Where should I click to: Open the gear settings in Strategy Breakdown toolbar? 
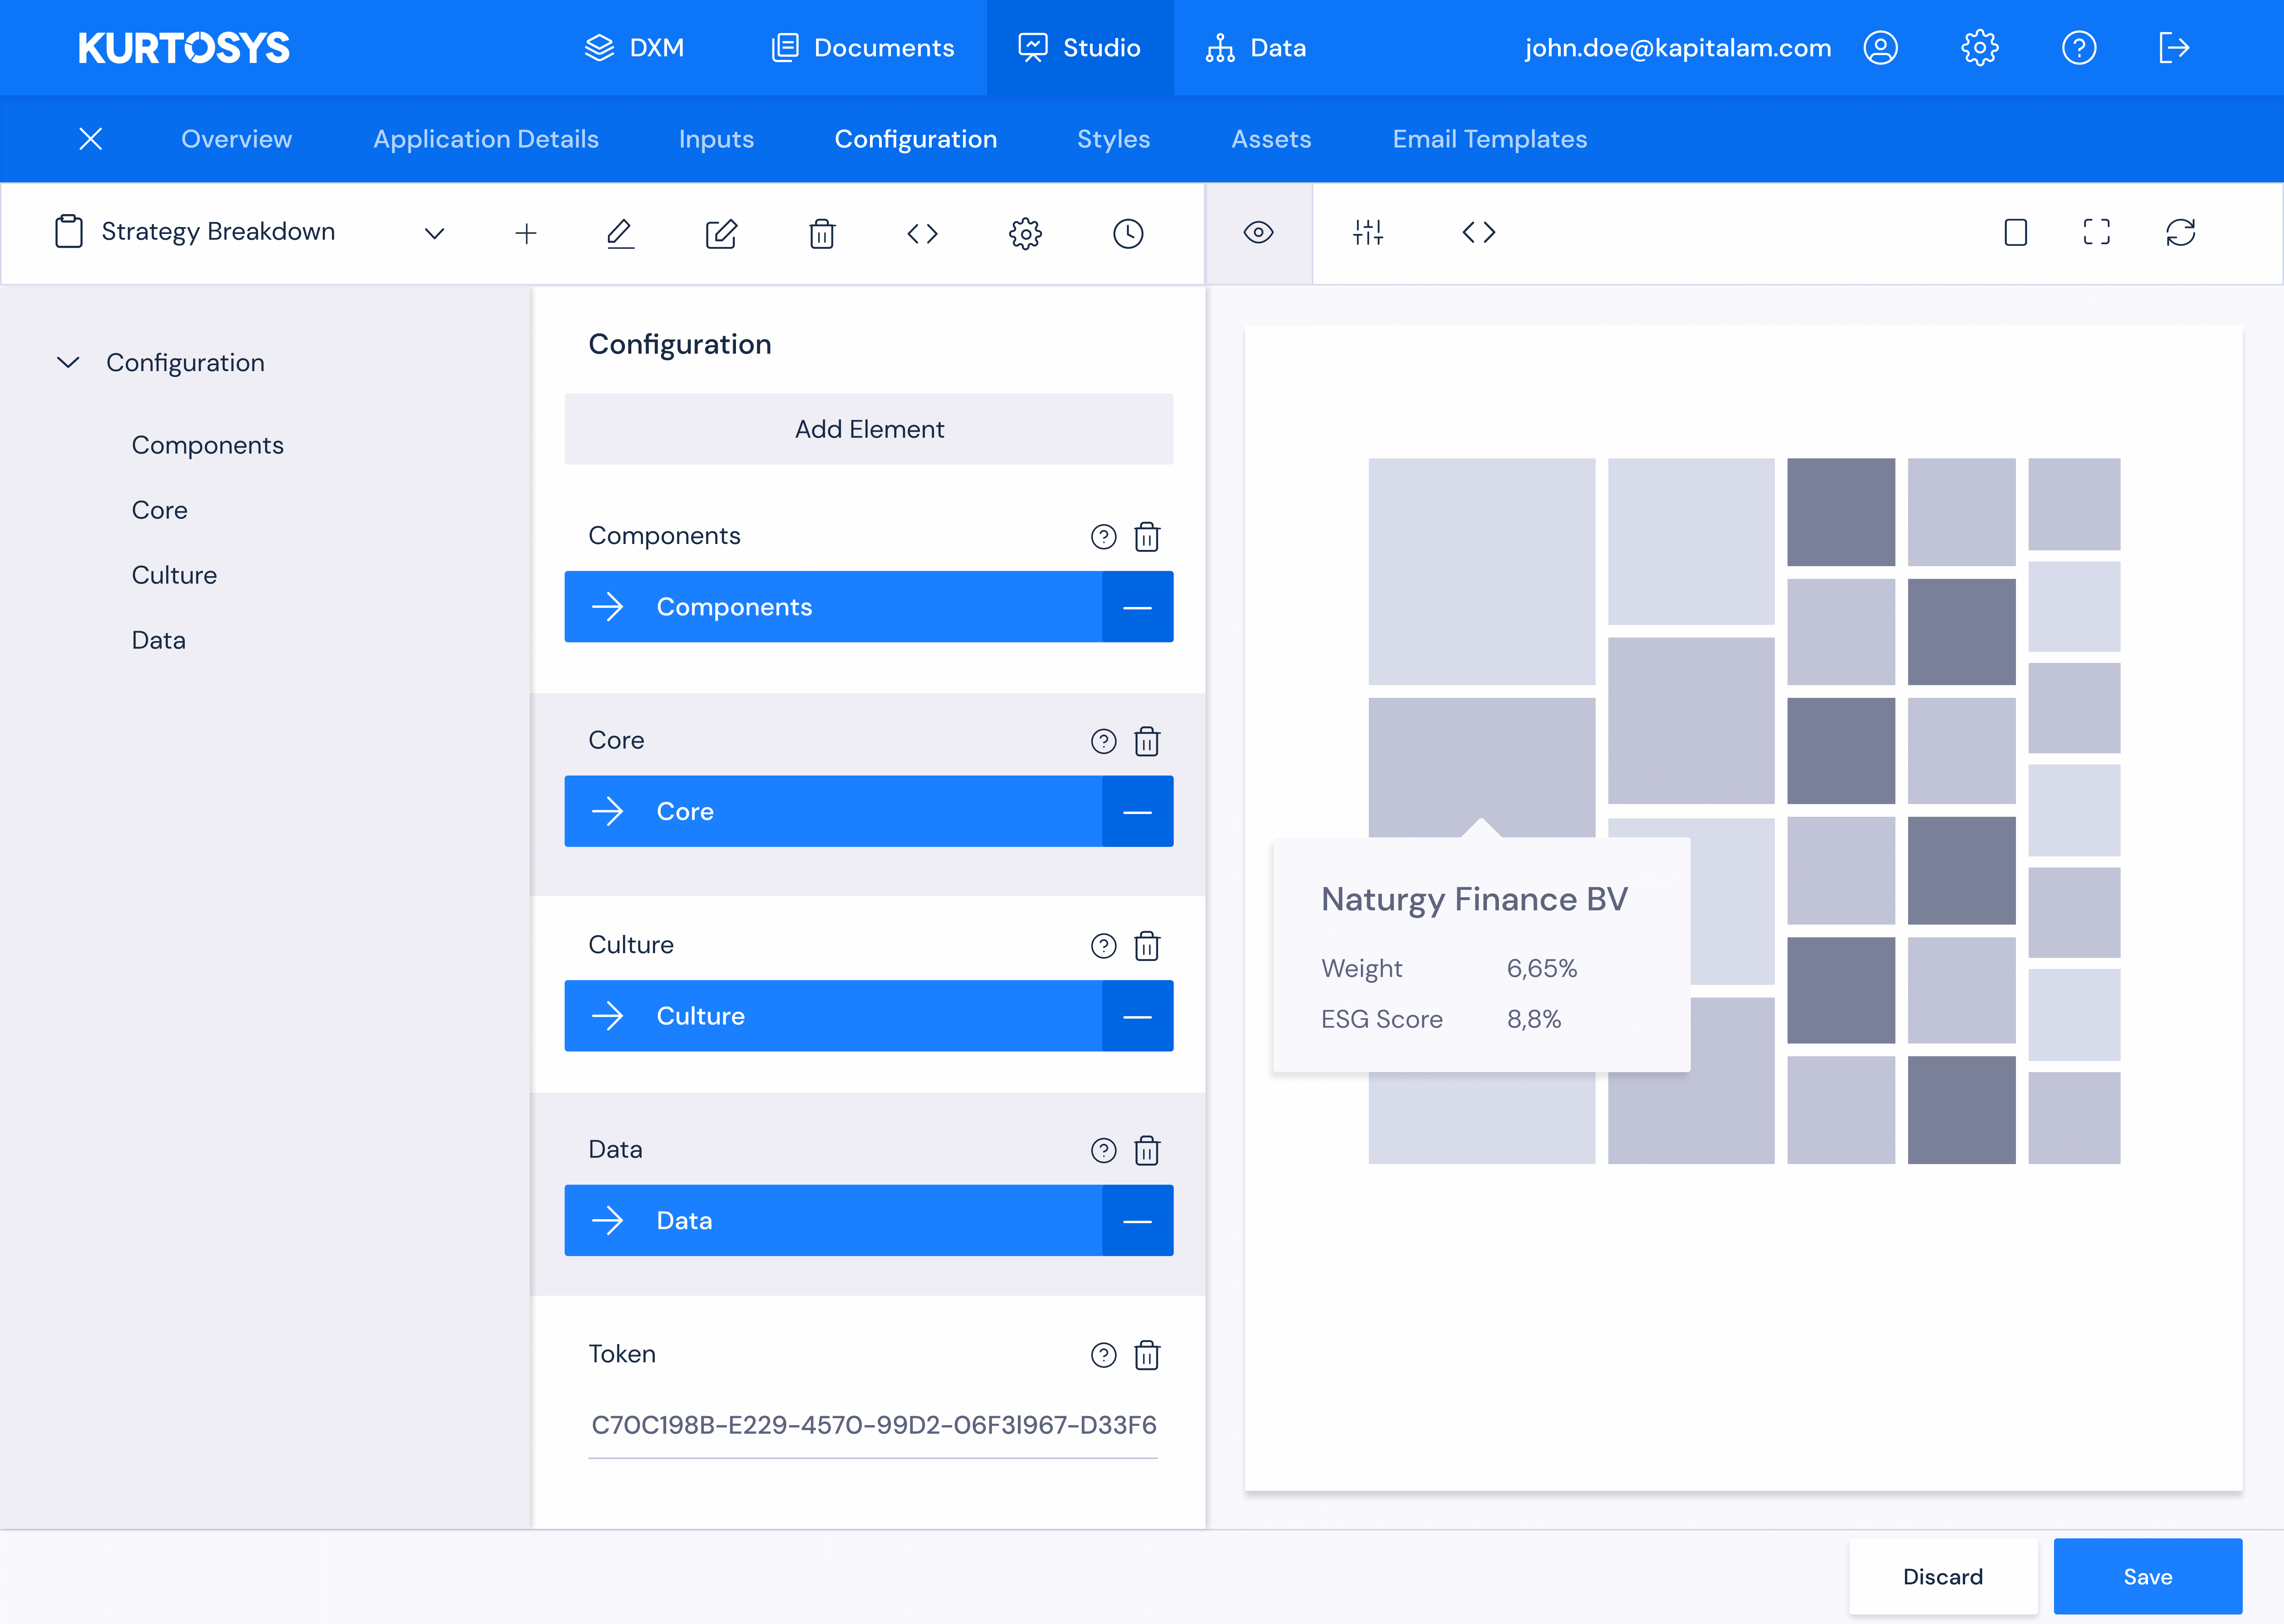click(1025, 233)
